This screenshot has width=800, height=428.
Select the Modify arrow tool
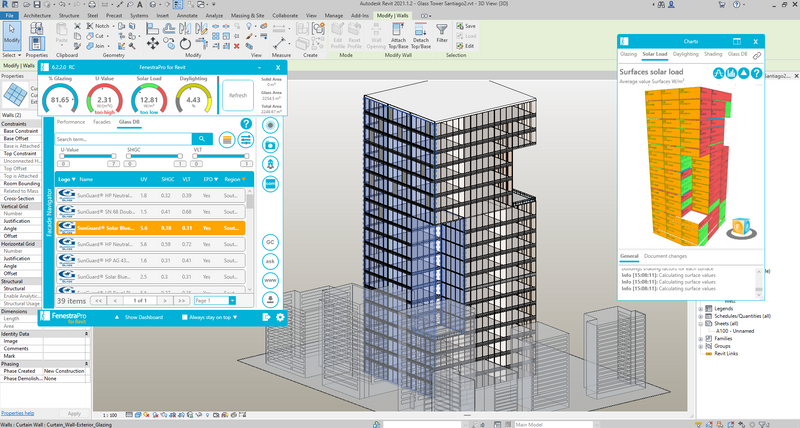point(11,35)
